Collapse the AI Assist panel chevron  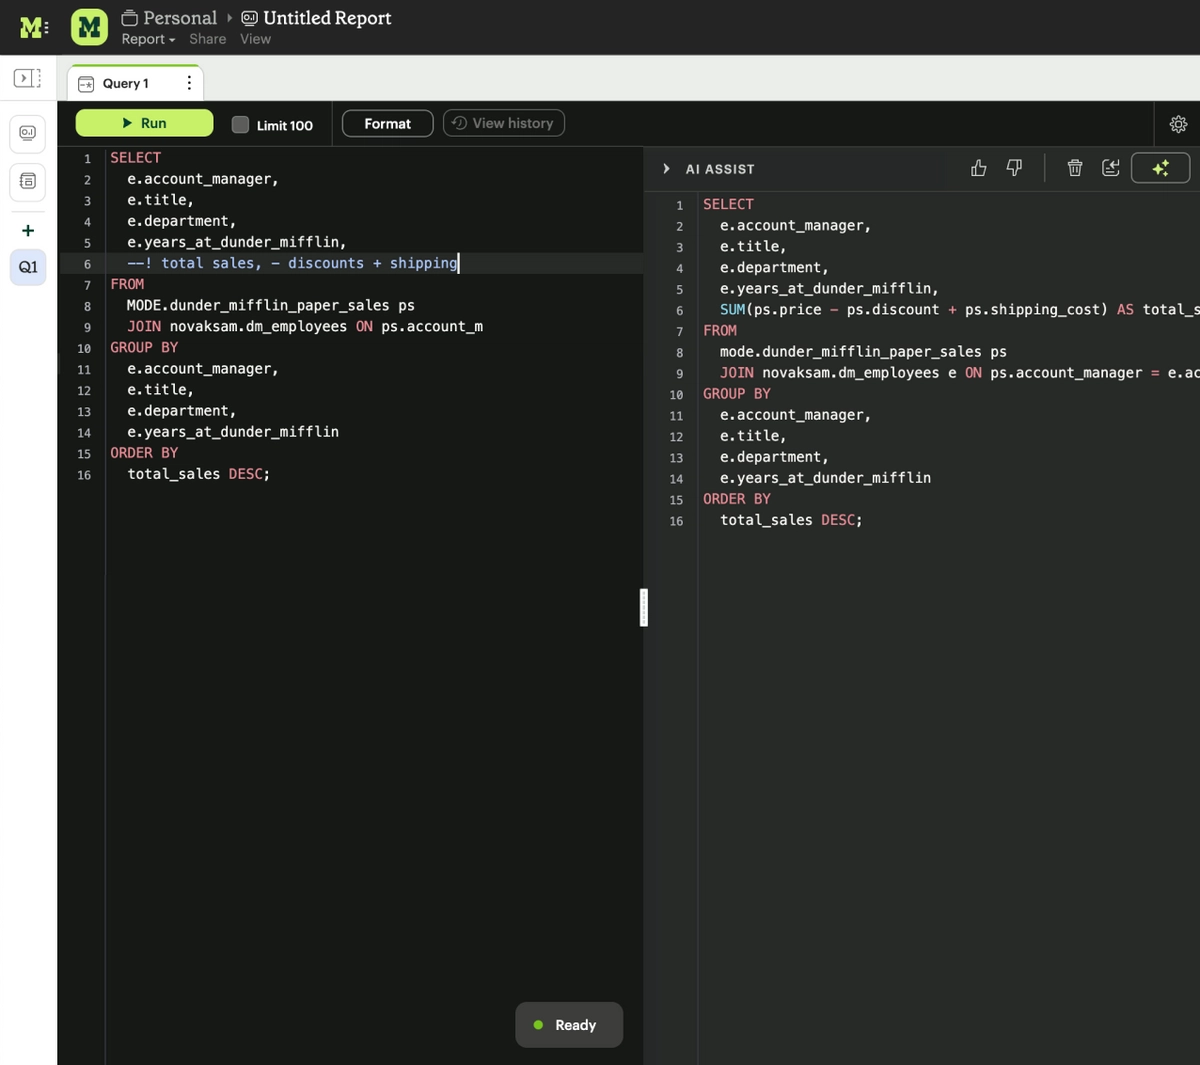pos(666,168)
